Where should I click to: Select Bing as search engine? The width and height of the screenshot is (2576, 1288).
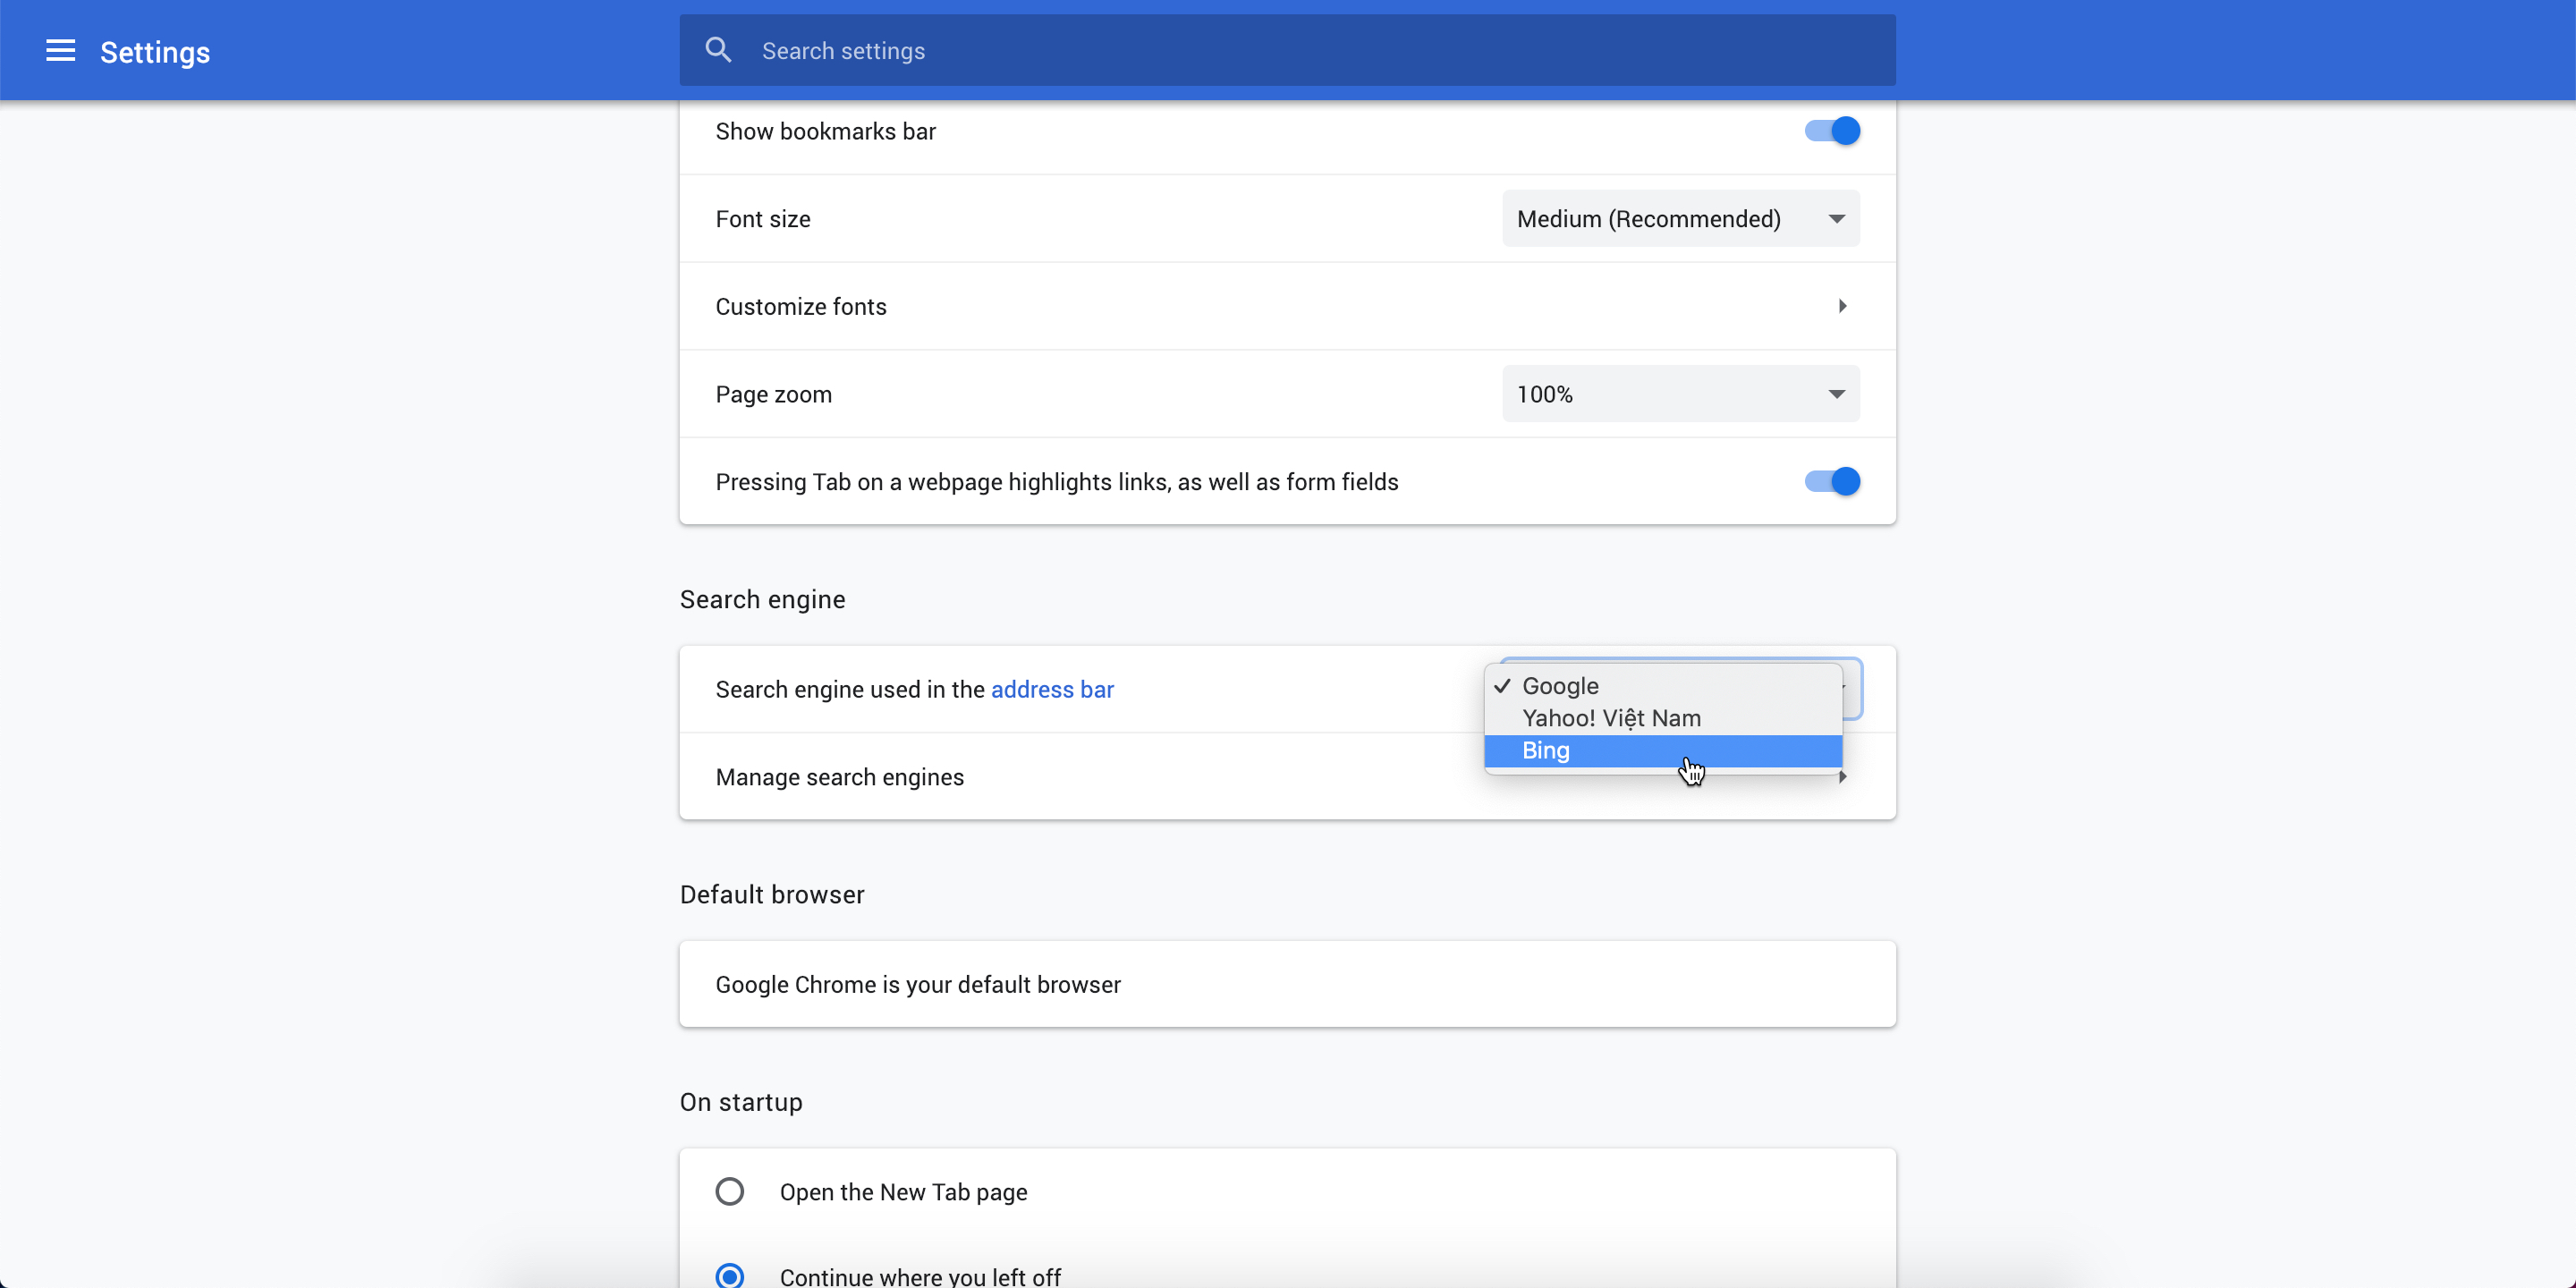point(1663,751)
